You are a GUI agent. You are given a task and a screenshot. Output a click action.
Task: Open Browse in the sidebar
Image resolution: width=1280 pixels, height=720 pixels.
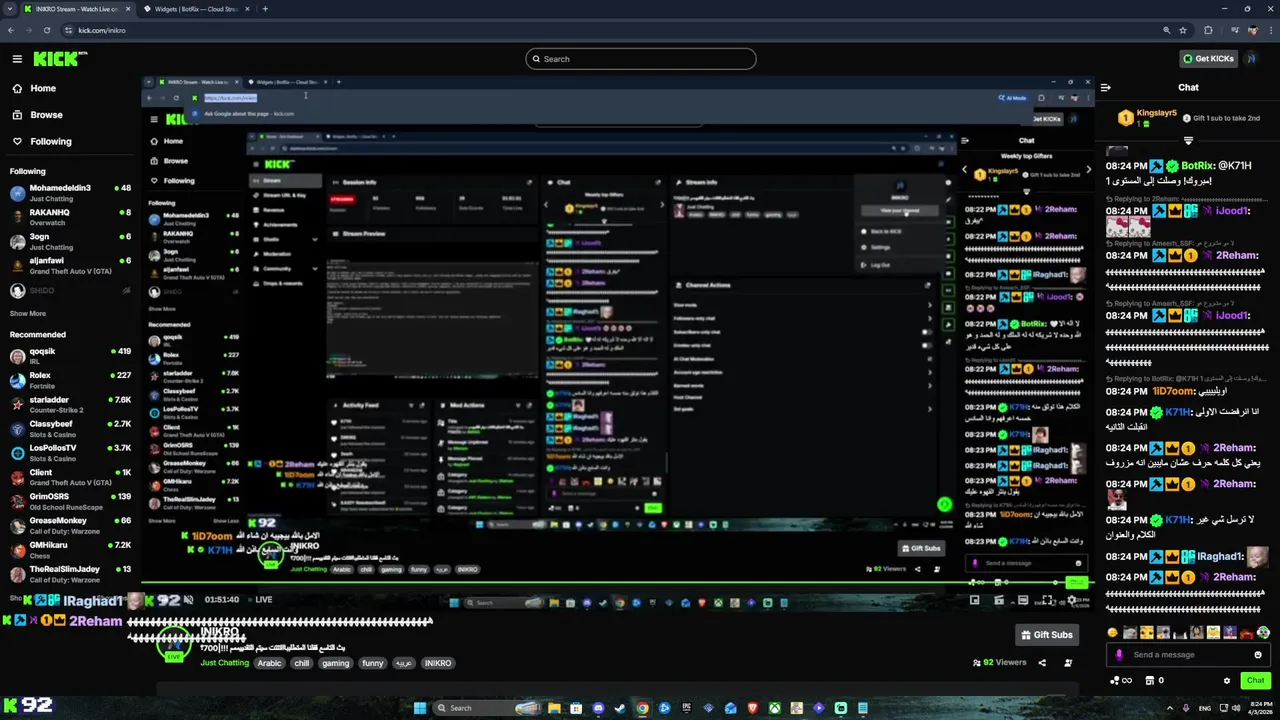[x=46, y=115]
